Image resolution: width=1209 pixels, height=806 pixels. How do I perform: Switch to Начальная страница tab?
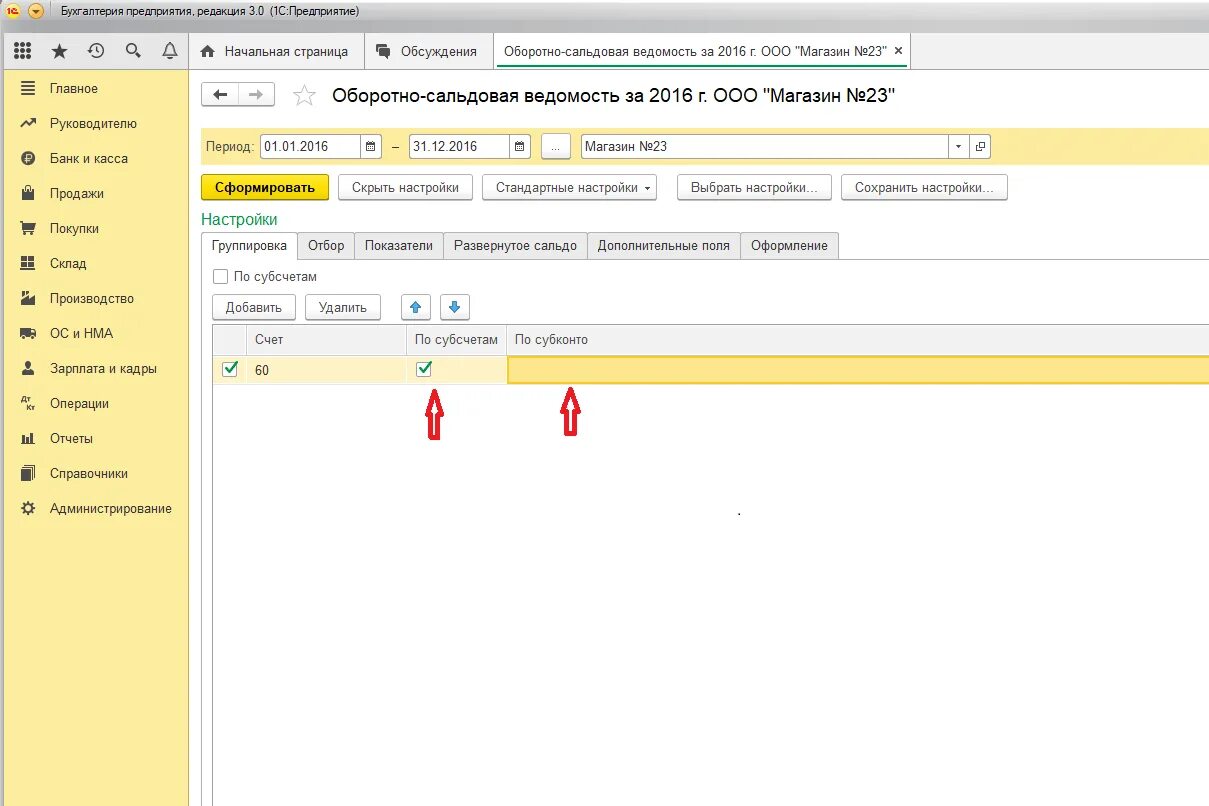276,51
